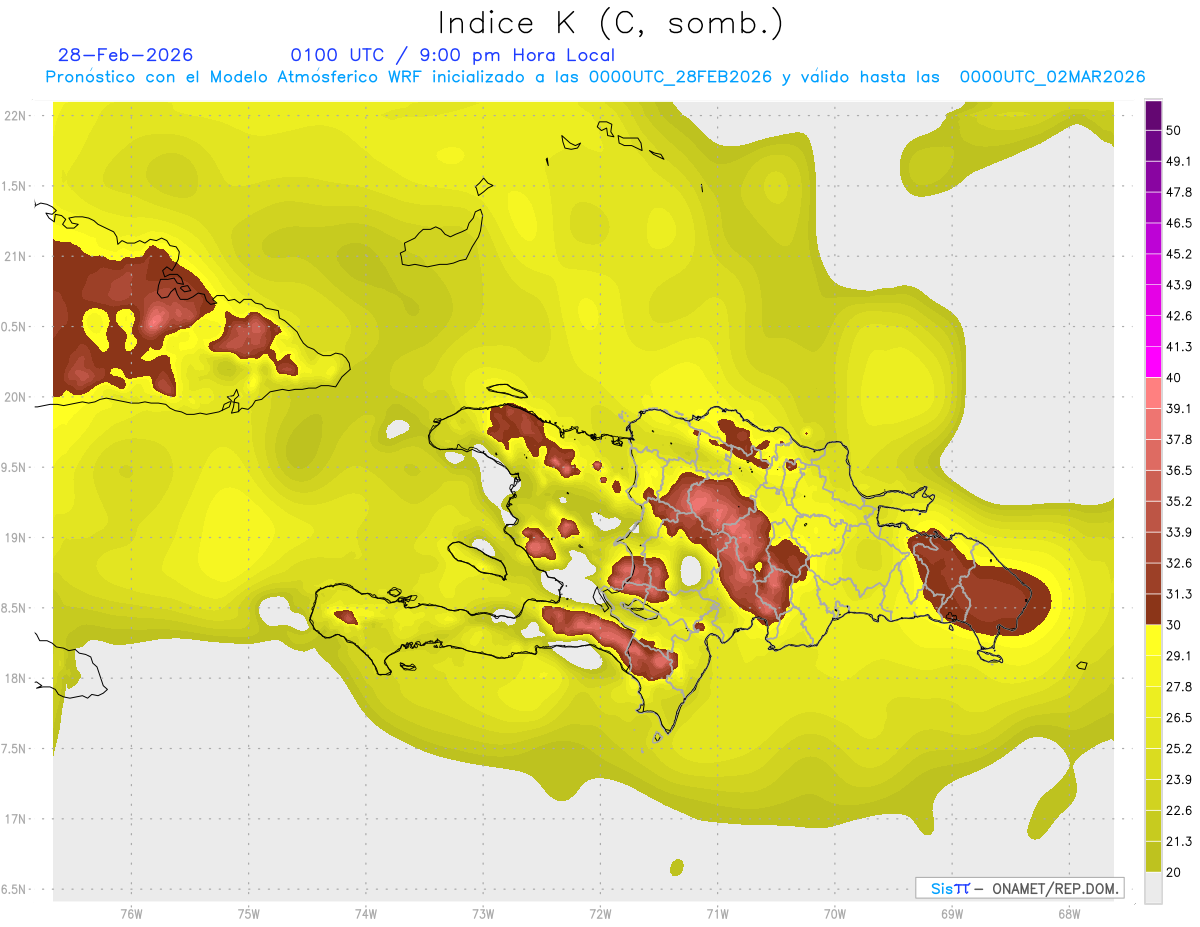Click the colorbar label '40'
The width and height of the screenshot is (1200, 927).
click(1174, 378)
